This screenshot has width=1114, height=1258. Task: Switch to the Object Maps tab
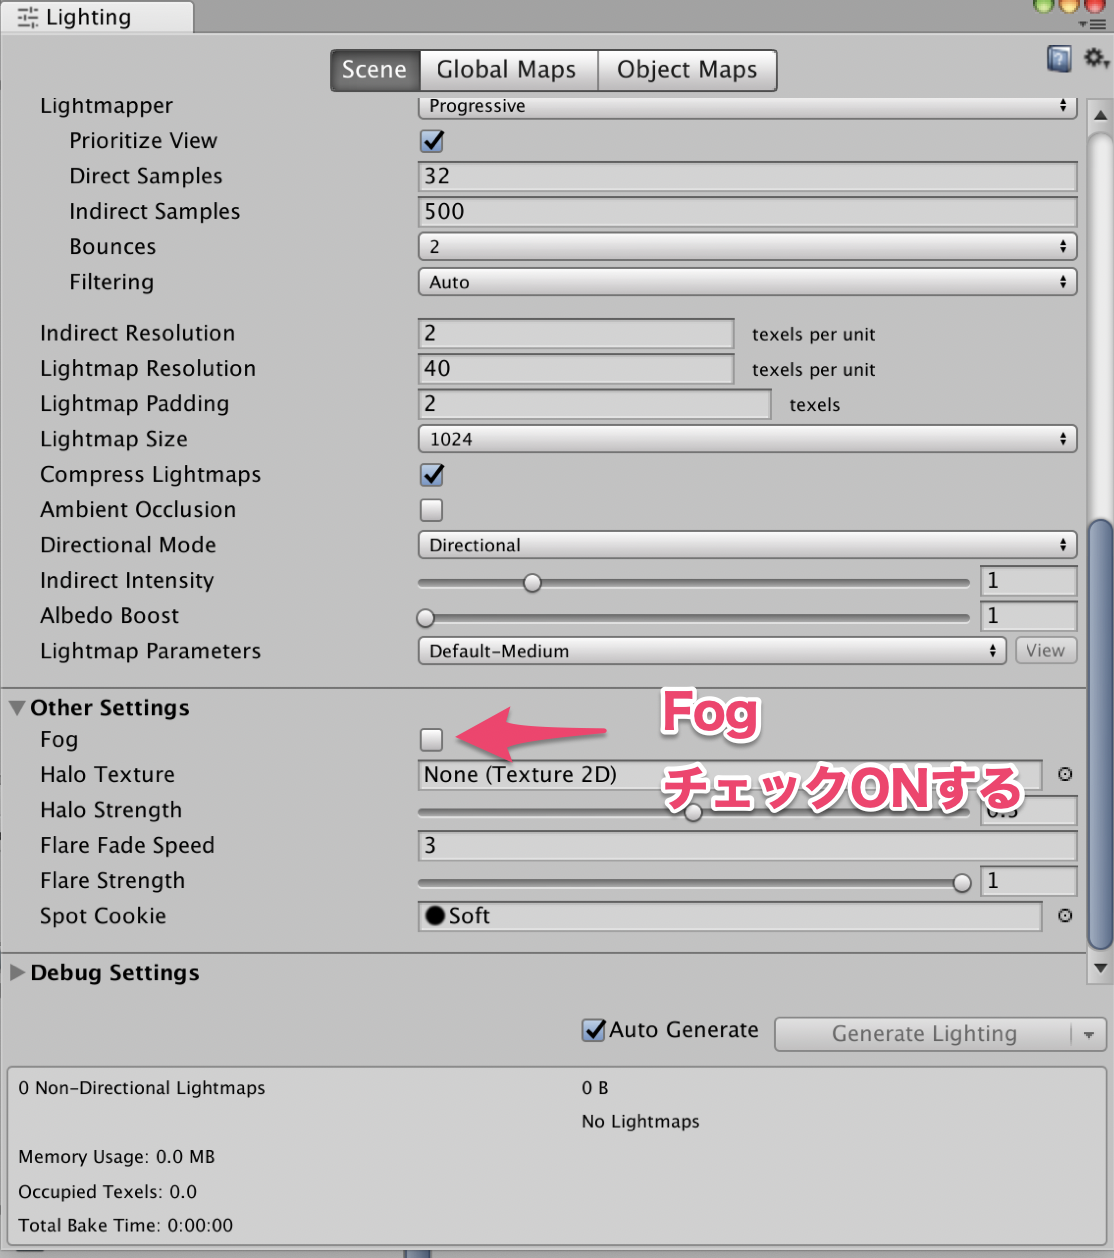tap(686, 69)
